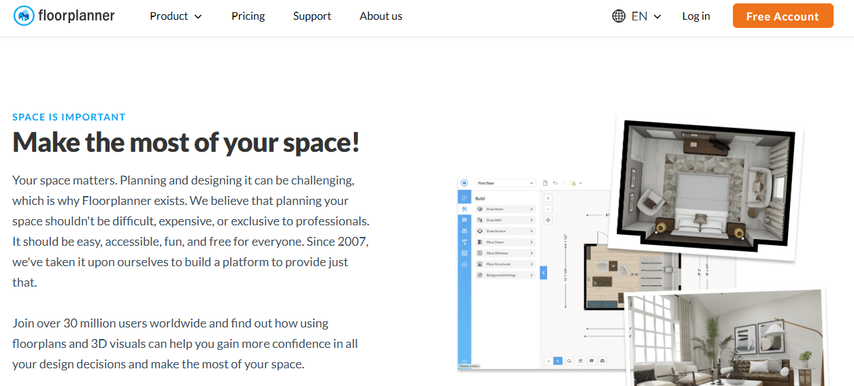Open the Support menu item
854x386 pixels.
point(312,16)
